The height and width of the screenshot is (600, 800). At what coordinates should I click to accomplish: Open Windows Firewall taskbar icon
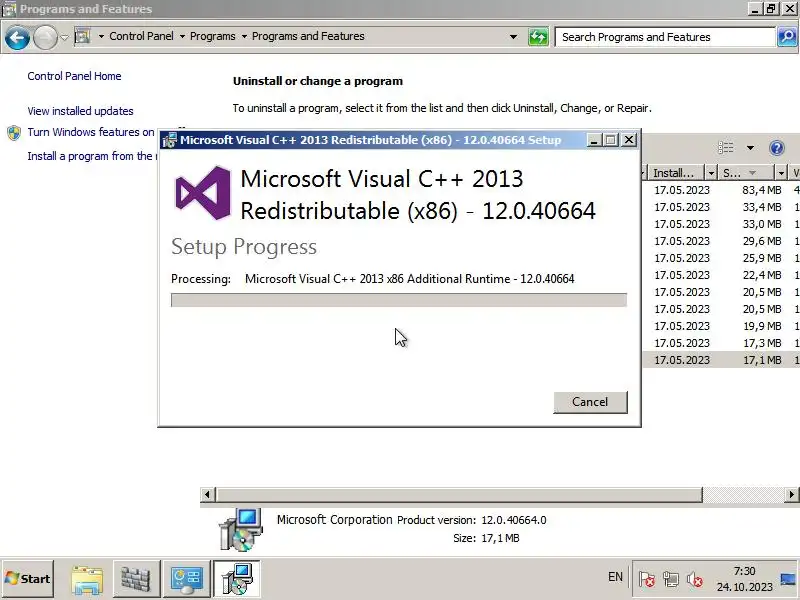[x=136, y=579]
